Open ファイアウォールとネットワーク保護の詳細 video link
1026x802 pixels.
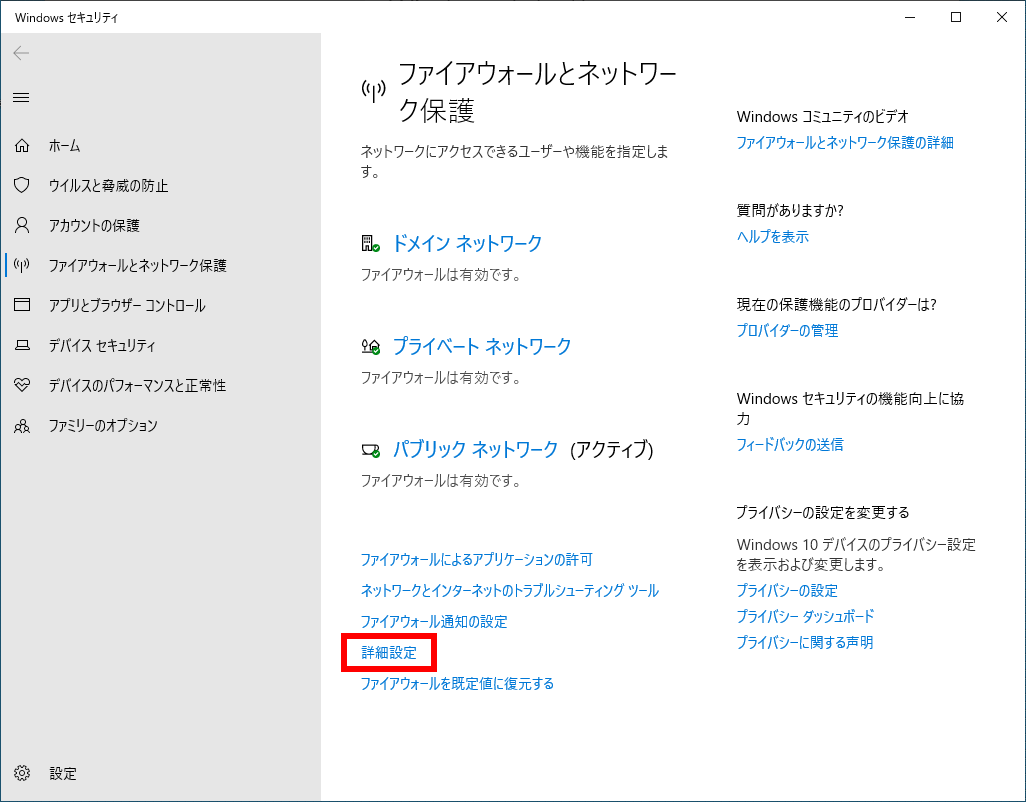pos(845,143)
